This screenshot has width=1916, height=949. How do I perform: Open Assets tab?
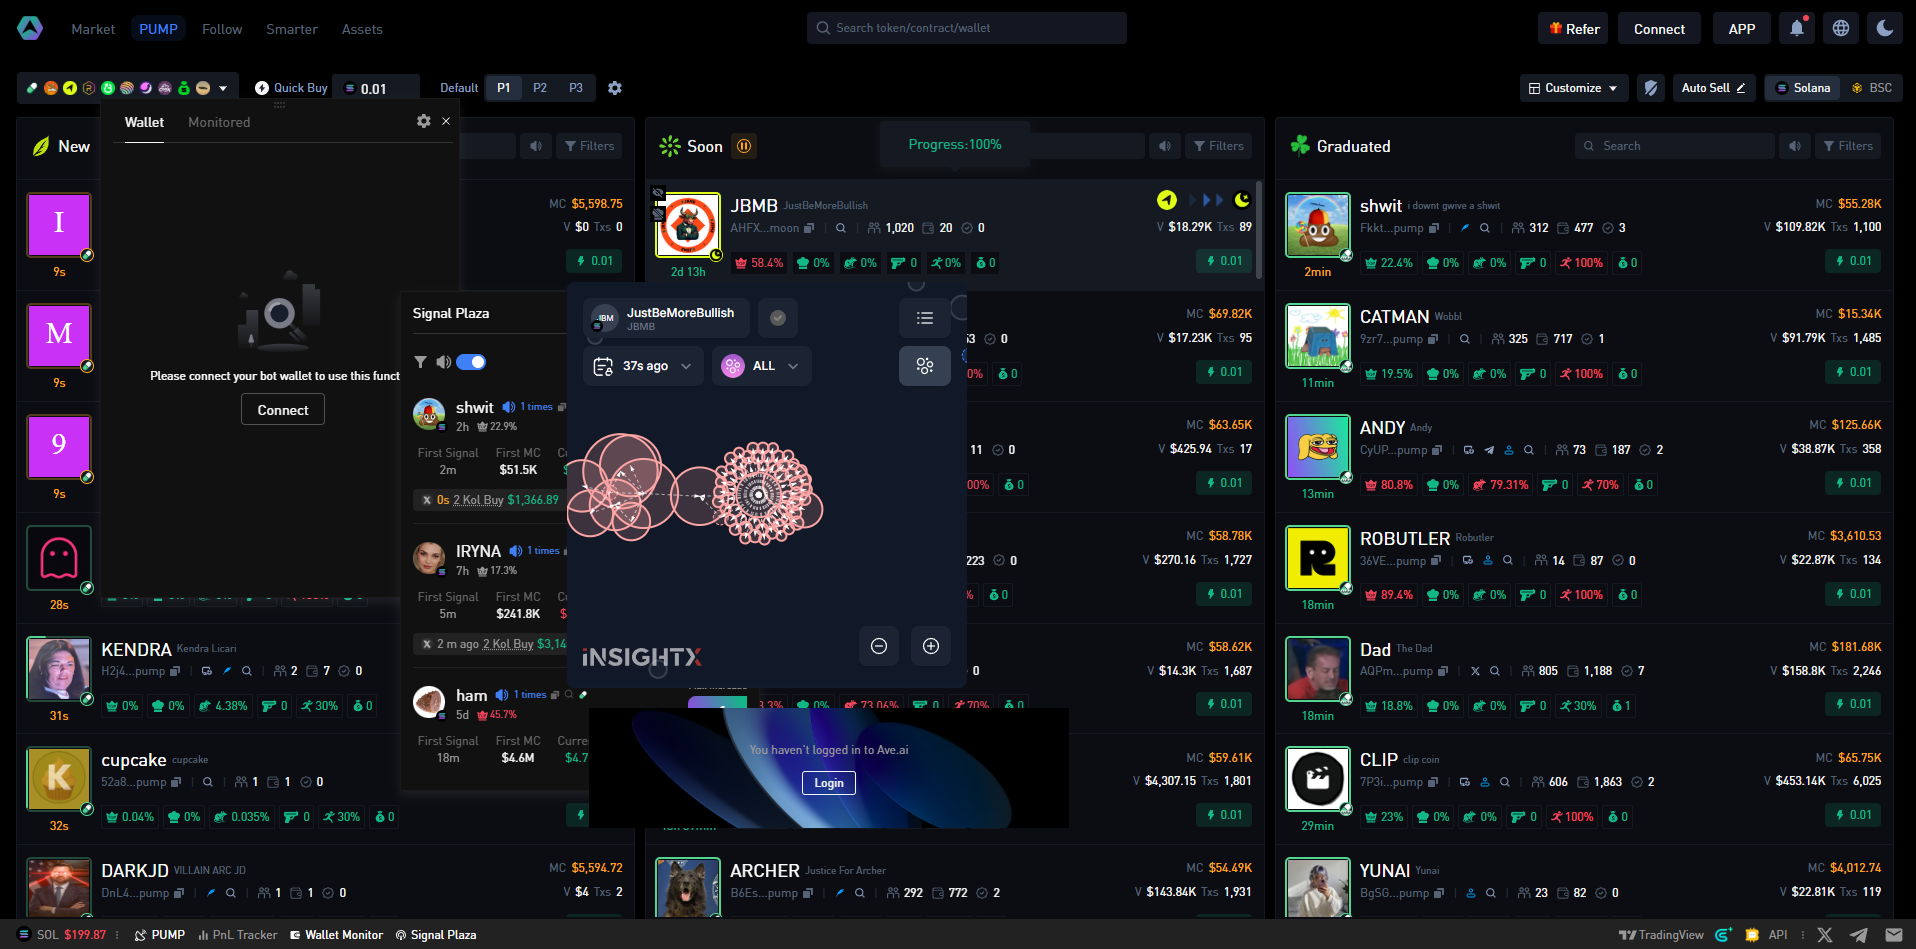click(362, 29)
